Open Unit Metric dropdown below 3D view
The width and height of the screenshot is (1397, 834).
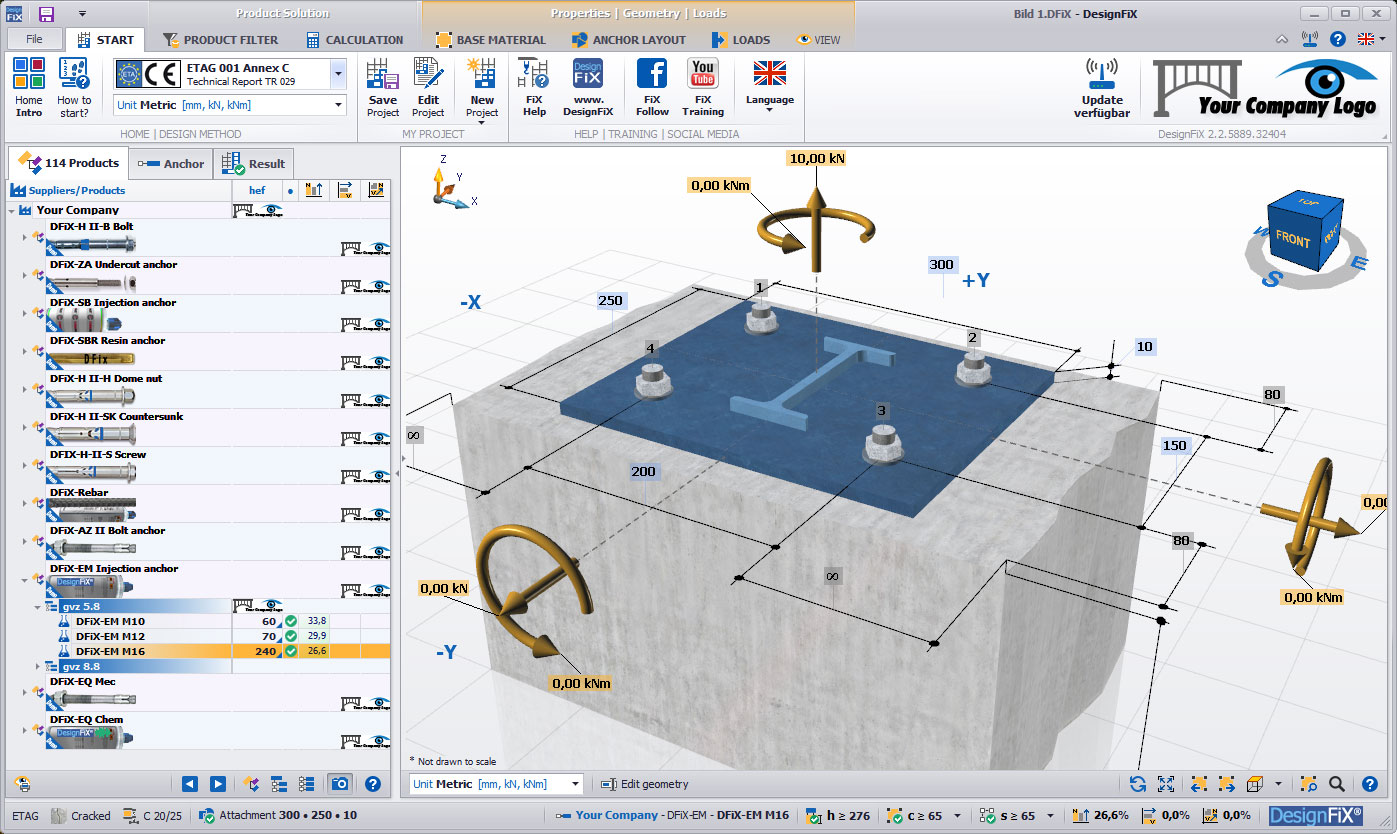pyautogui.click(x=574, y=784)
